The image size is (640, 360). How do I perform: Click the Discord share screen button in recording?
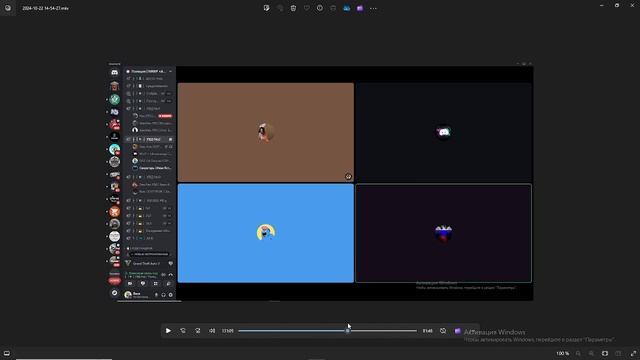143,284
